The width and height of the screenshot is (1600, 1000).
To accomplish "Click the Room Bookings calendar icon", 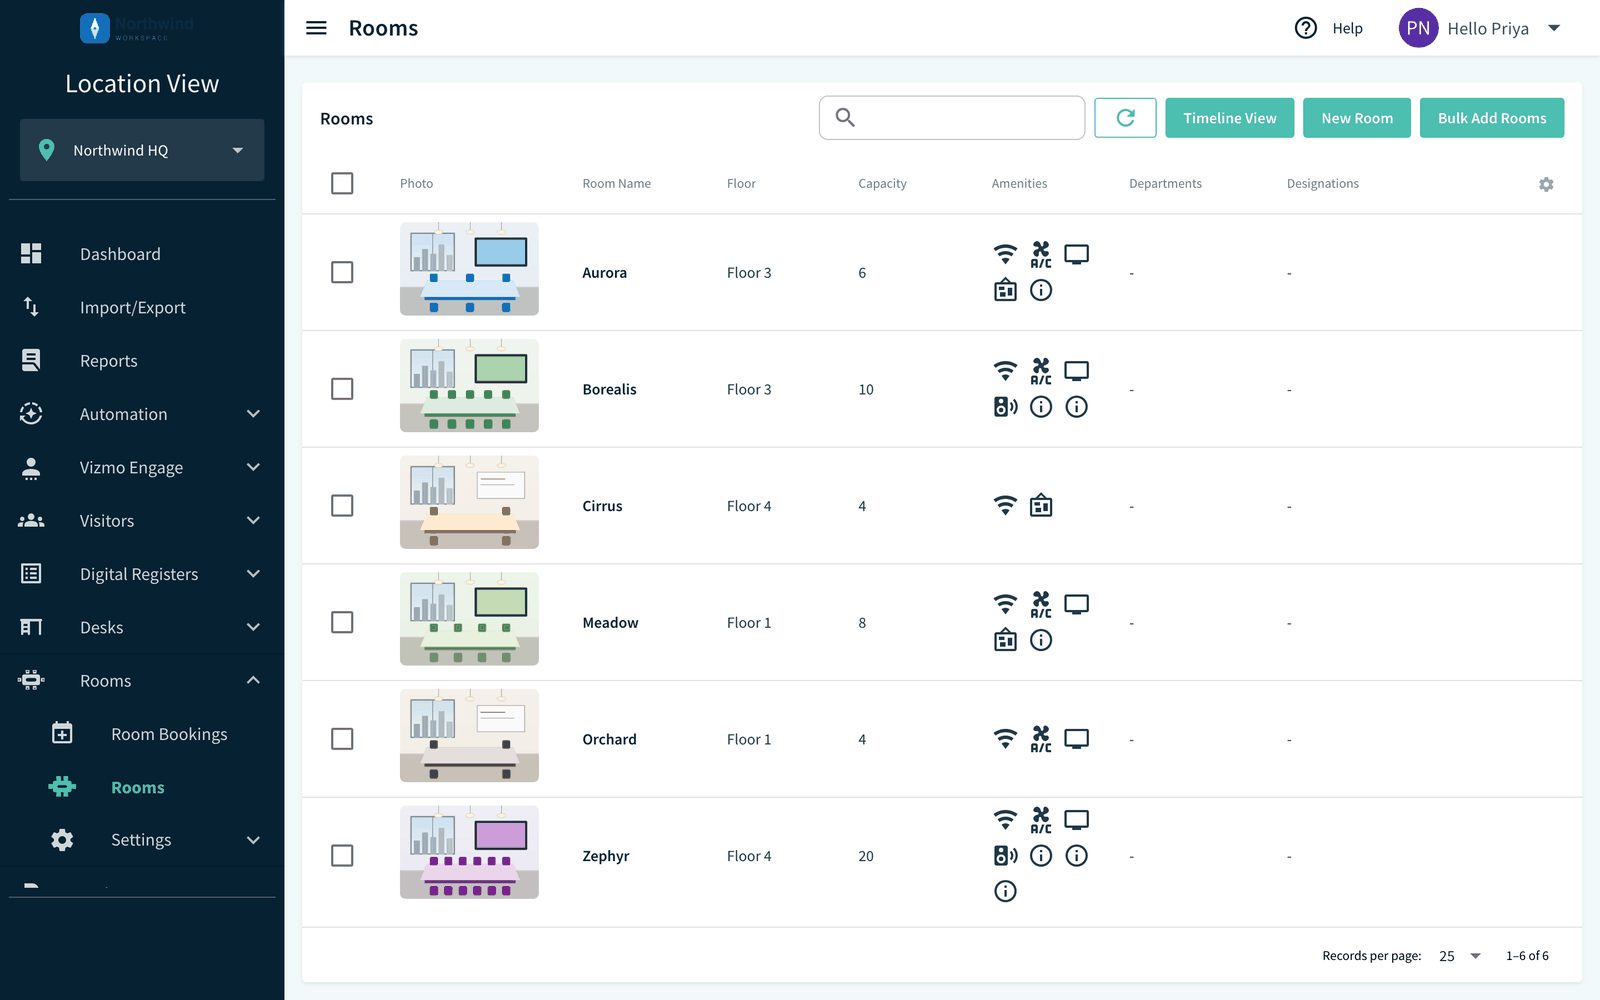I will pyautogui.click(x=62, y=734).
